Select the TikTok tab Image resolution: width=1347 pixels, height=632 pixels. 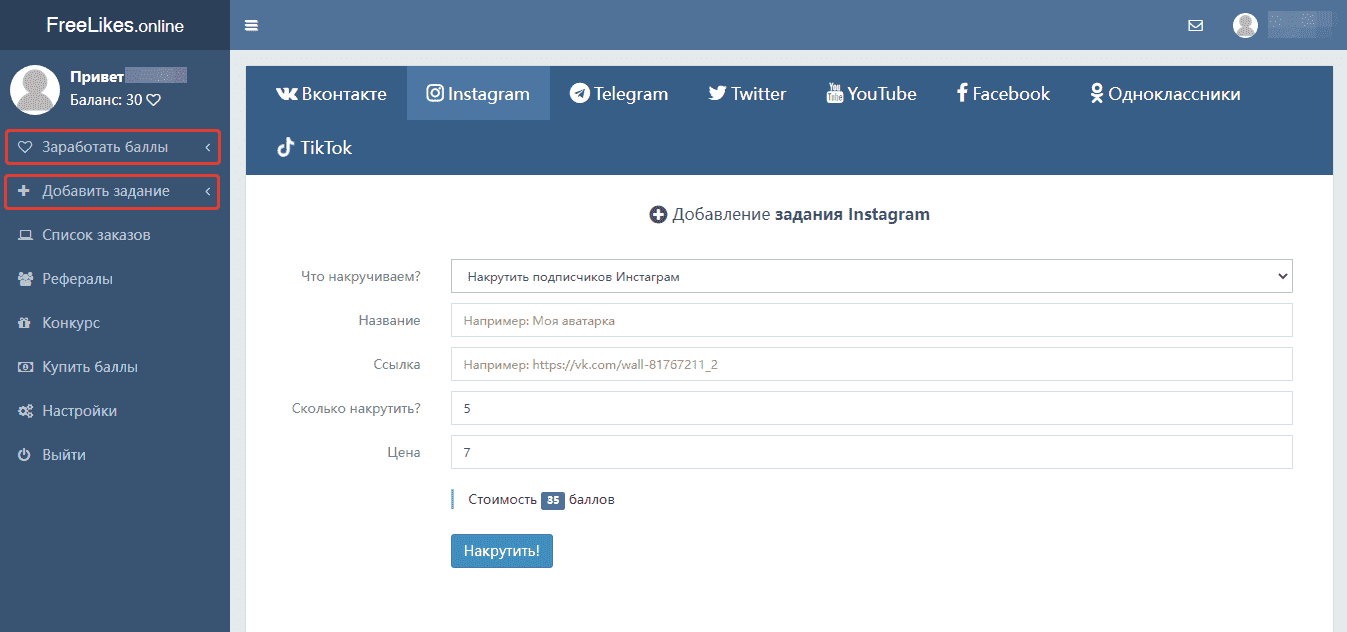[x=315, y=148]
